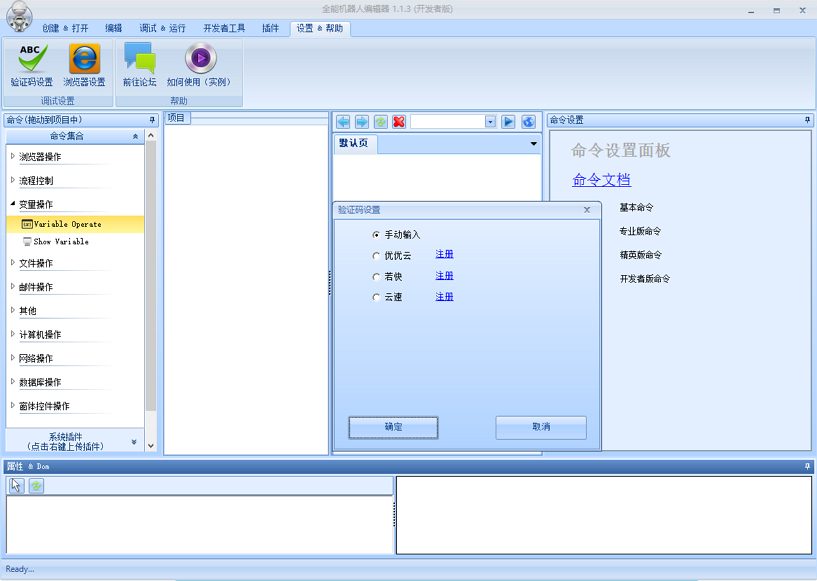
Task: Pin the 属性 & Dom panel pushpin
Action: pyautogui.click(x=807, y=466)
